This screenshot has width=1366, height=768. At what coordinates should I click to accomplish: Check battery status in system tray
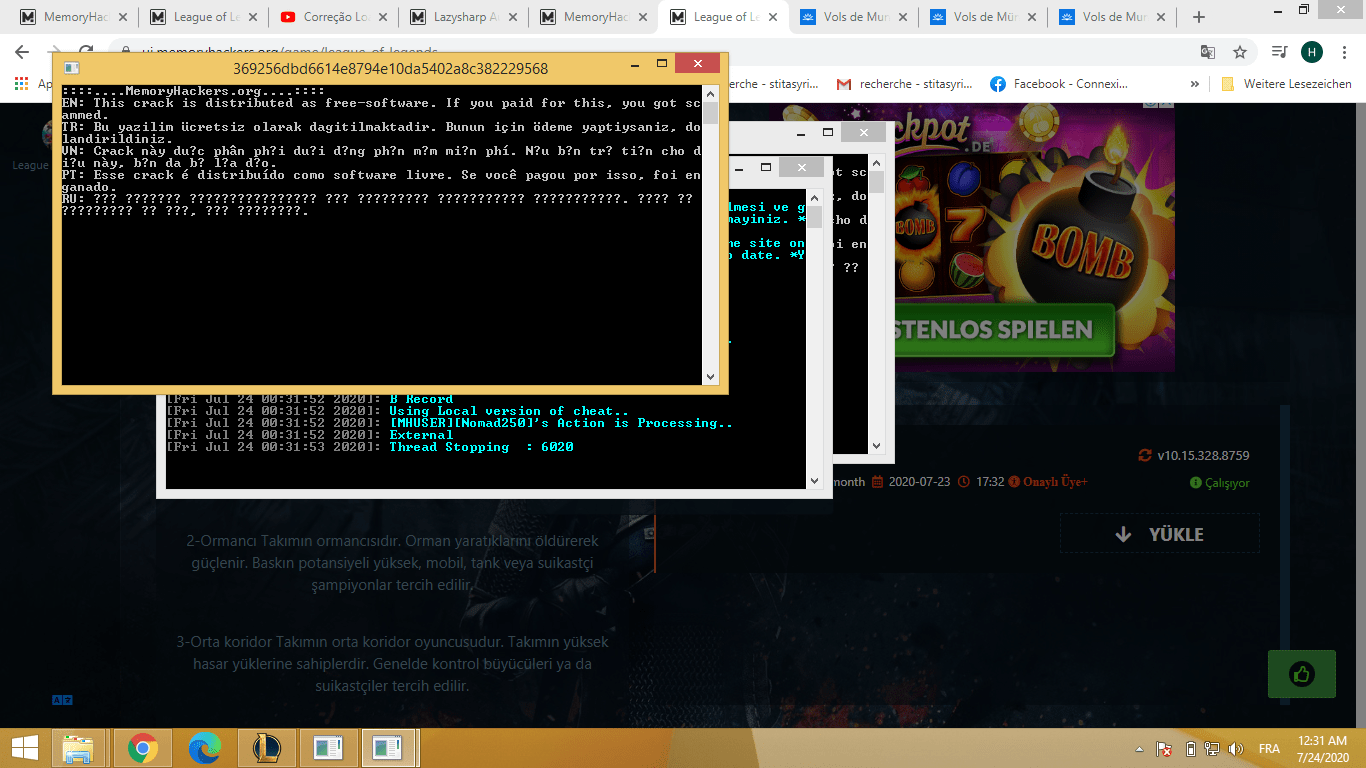(x=1190, y=749)
